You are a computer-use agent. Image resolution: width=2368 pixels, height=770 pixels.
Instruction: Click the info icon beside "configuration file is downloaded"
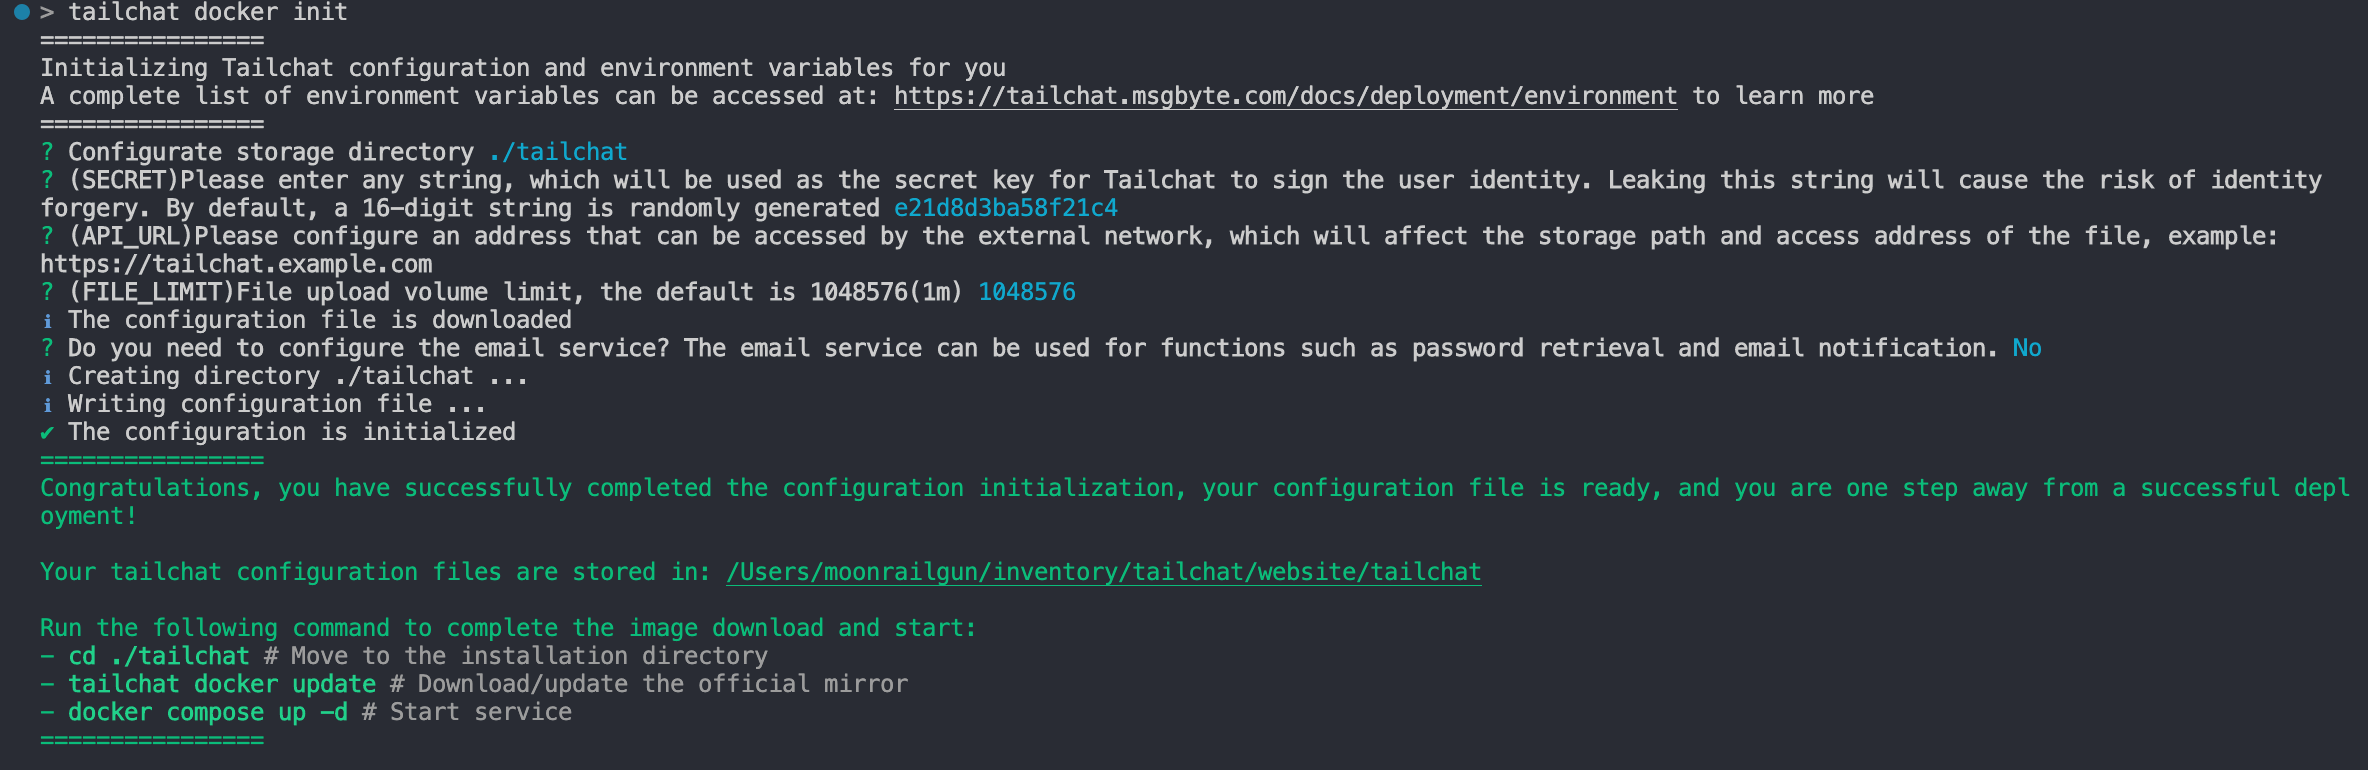click(x=47, y=321)
